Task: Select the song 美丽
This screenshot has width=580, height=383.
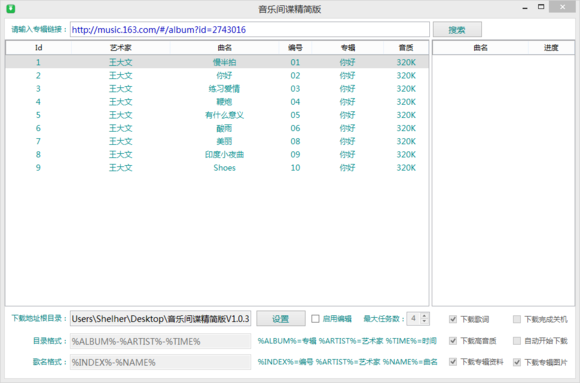Action: (x=224, y=141)
